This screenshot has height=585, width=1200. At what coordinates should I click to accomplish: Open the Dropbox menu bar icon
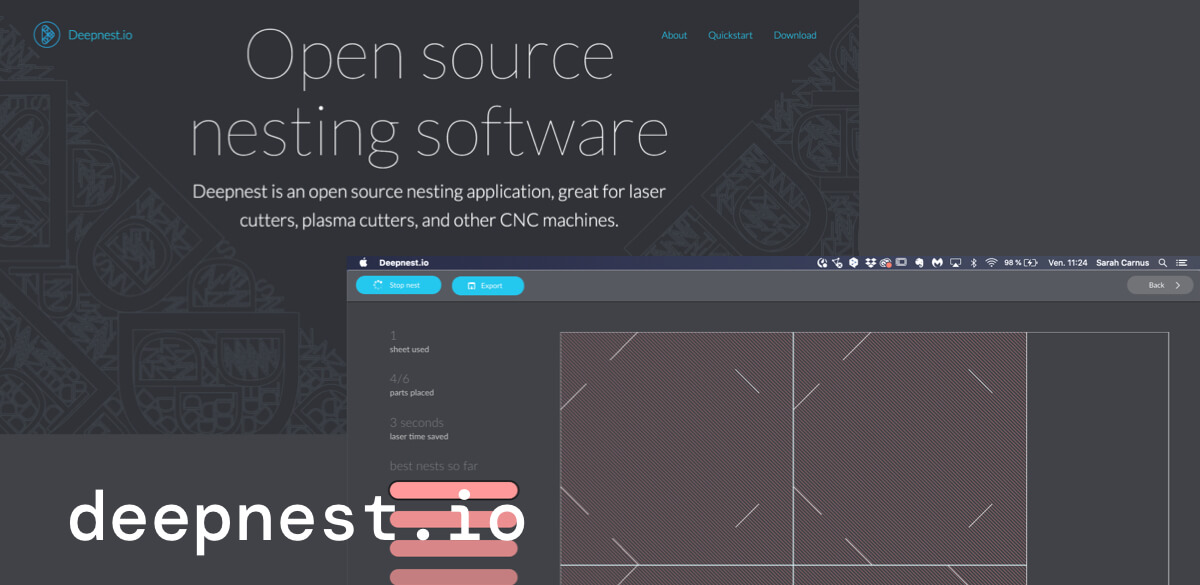[x=872, y=263]
